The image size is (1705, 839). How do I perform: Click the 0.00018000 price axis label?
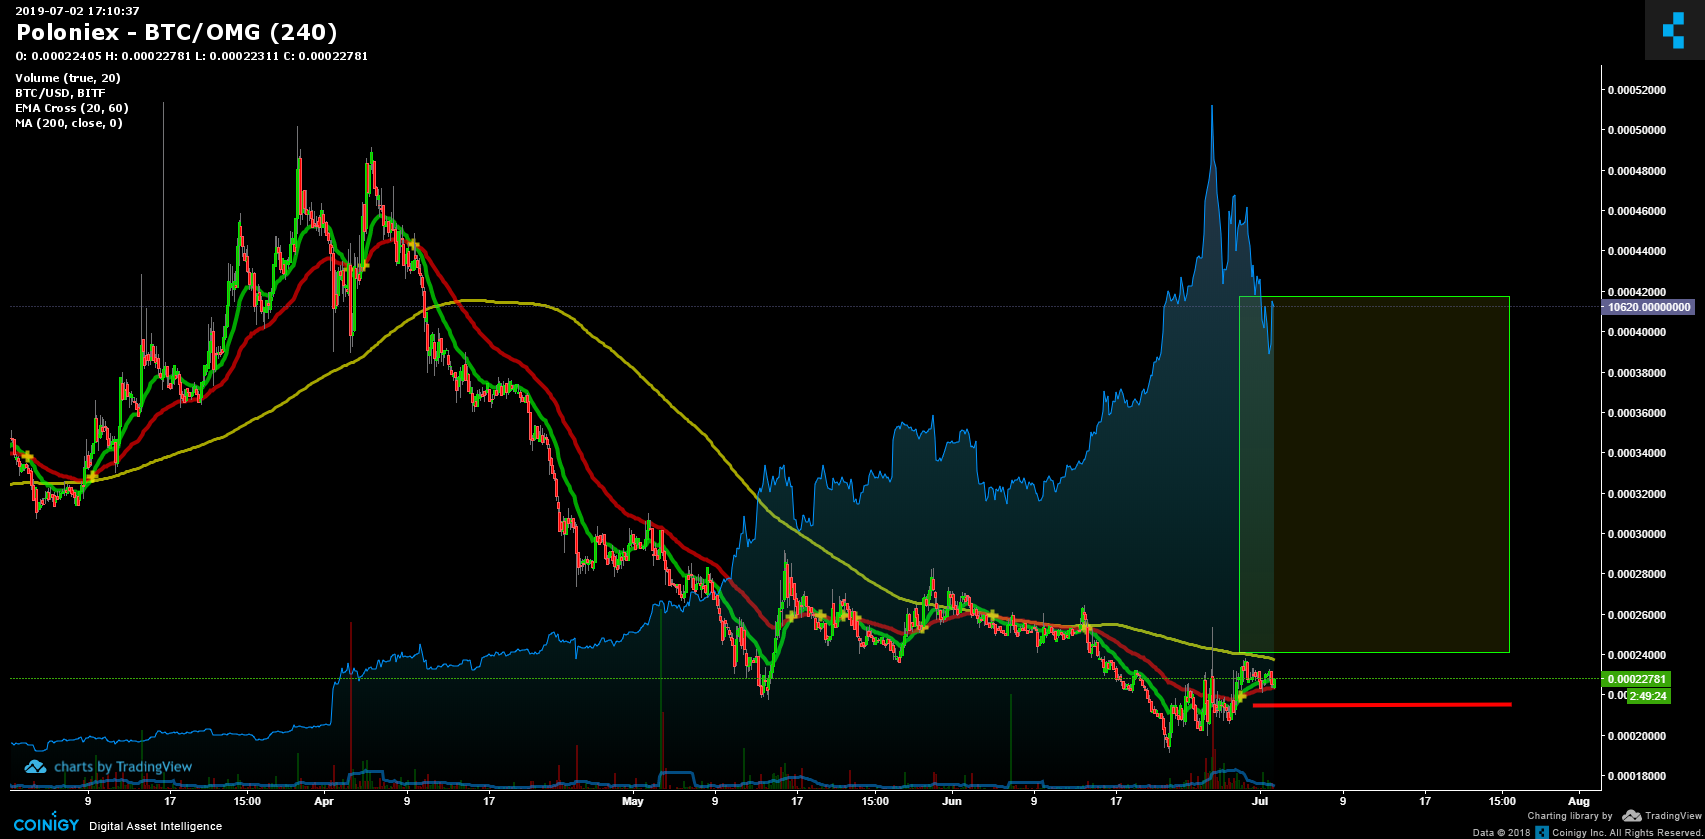click(x=1638, y=776)
